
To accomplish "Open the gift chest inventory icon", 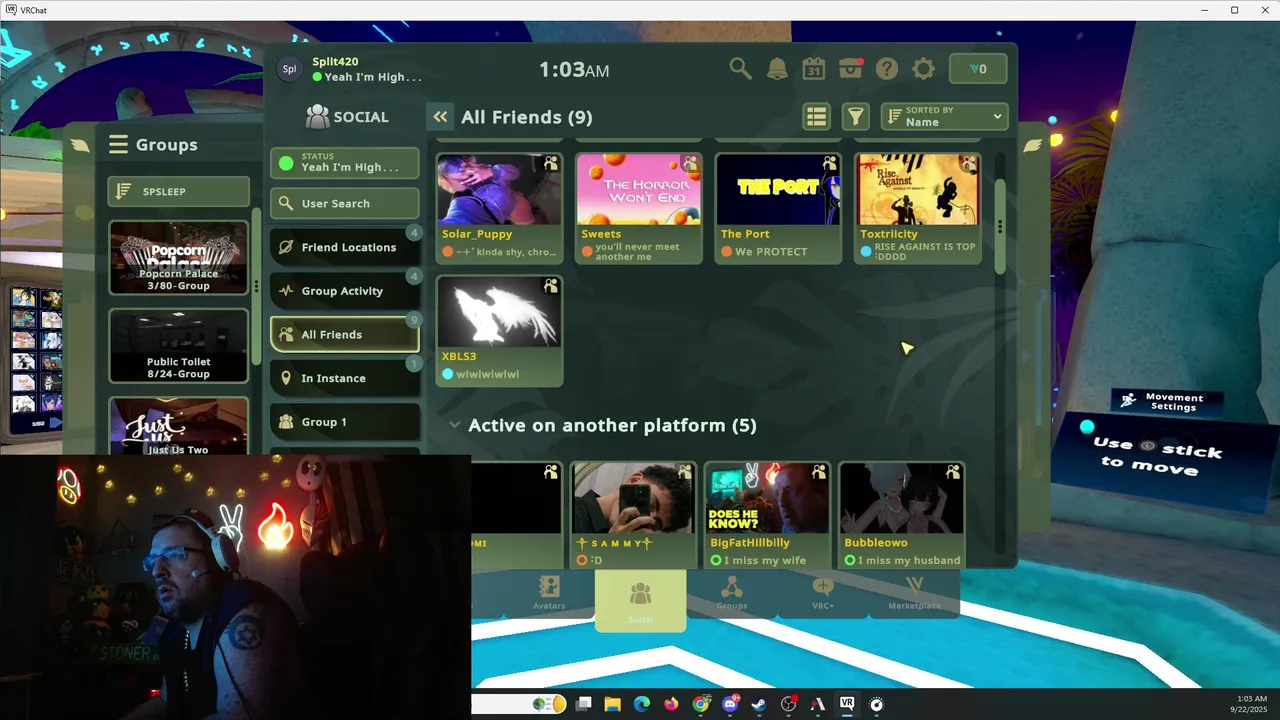I will (x=851, y=68).
